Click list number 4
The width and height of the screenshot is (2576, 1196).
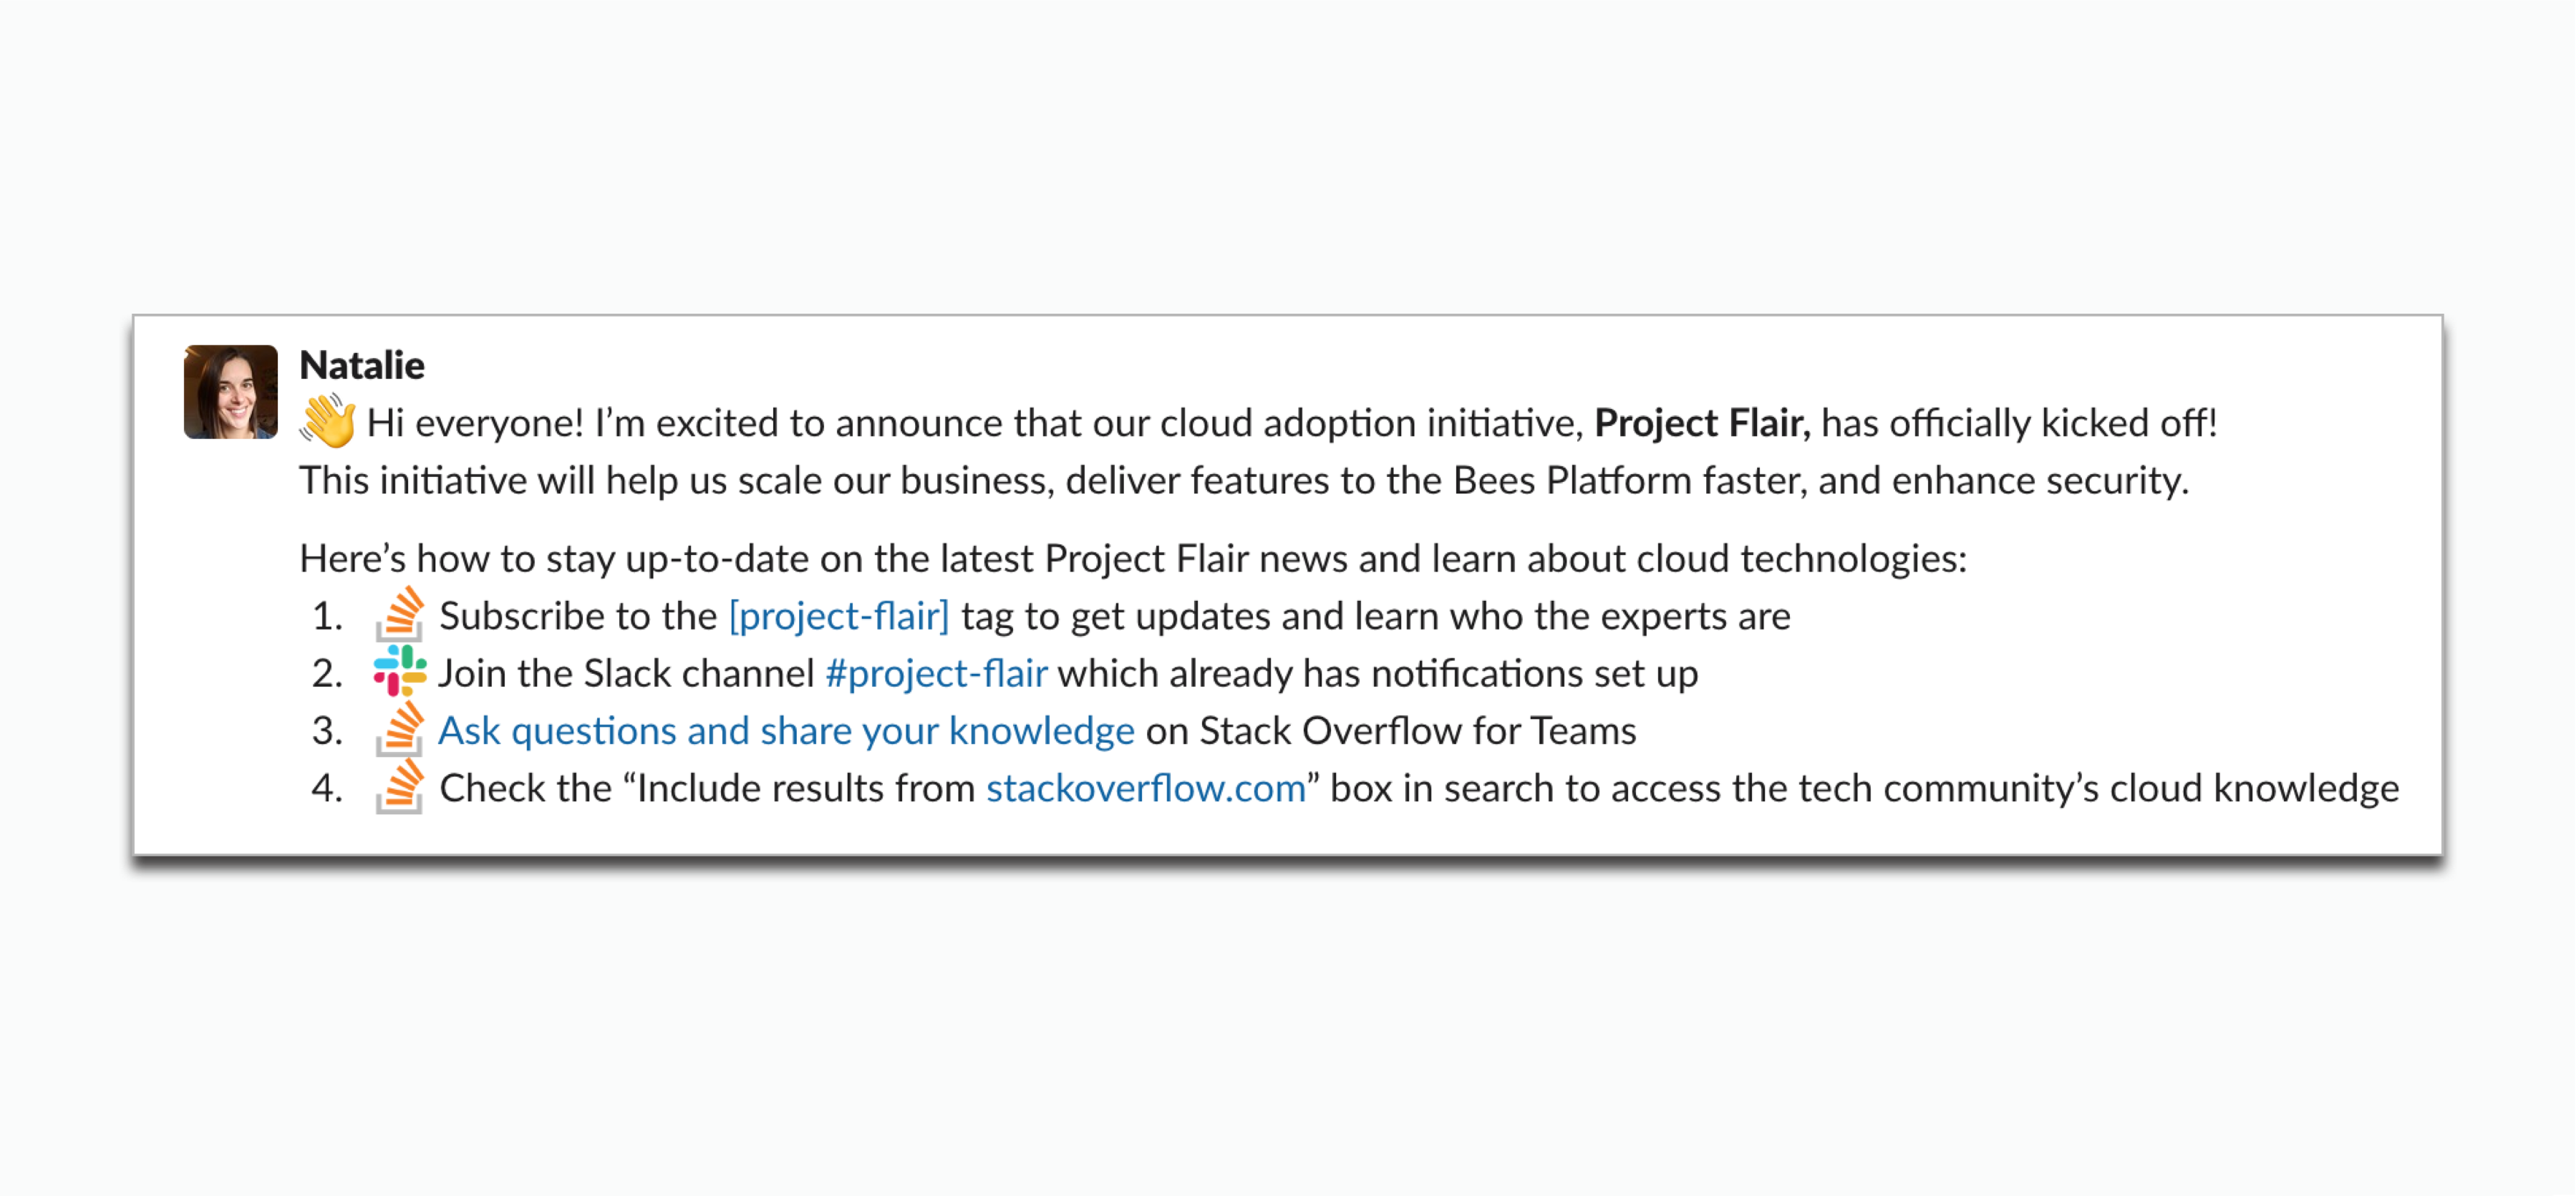(327, 789)
